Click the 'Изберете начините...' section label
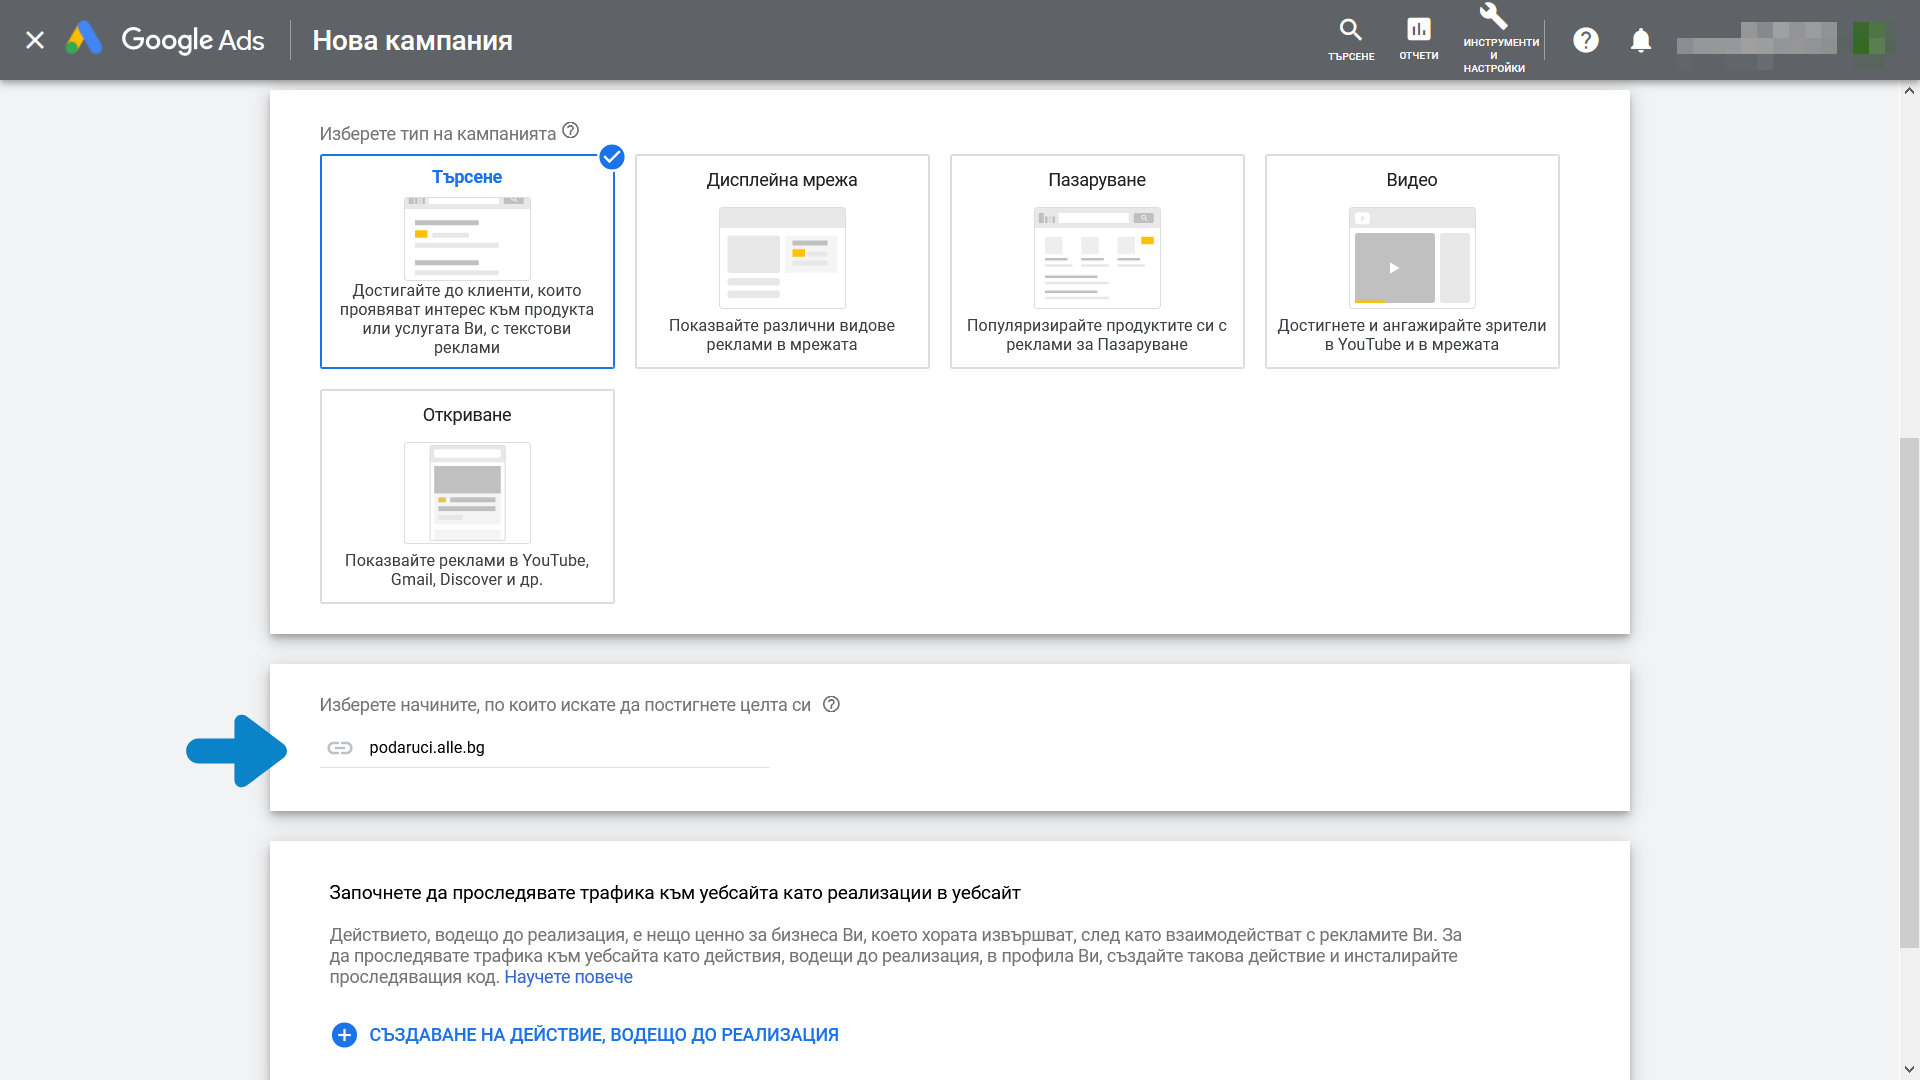1920x1080 pixels. click(565, 705)
